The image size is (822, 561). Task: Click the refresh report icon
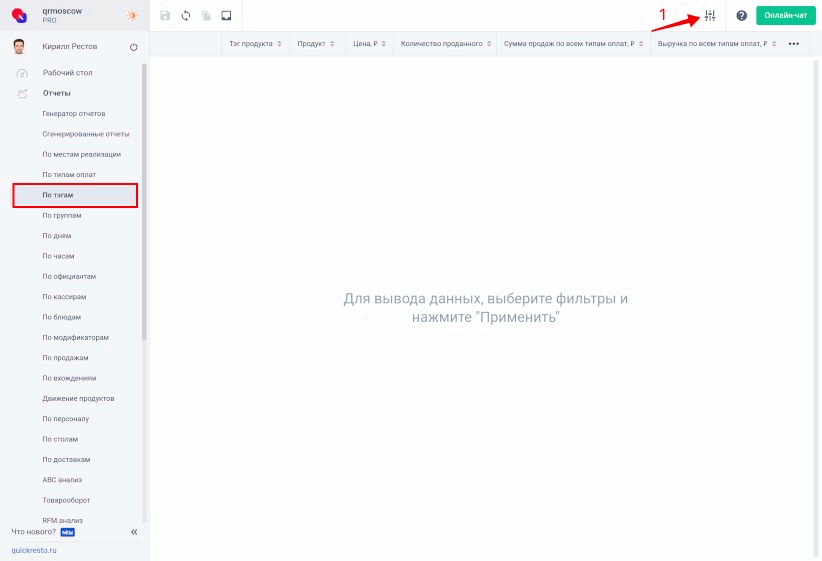(186, 16)
